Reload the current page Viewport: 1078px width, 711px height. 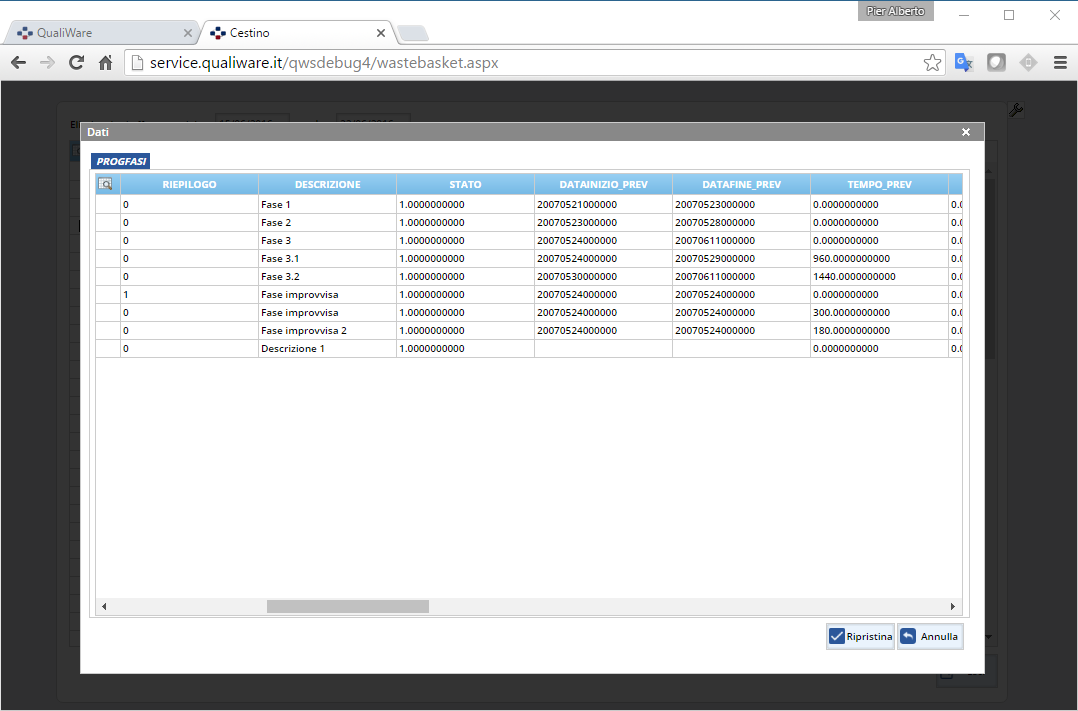tap(76, 63)
